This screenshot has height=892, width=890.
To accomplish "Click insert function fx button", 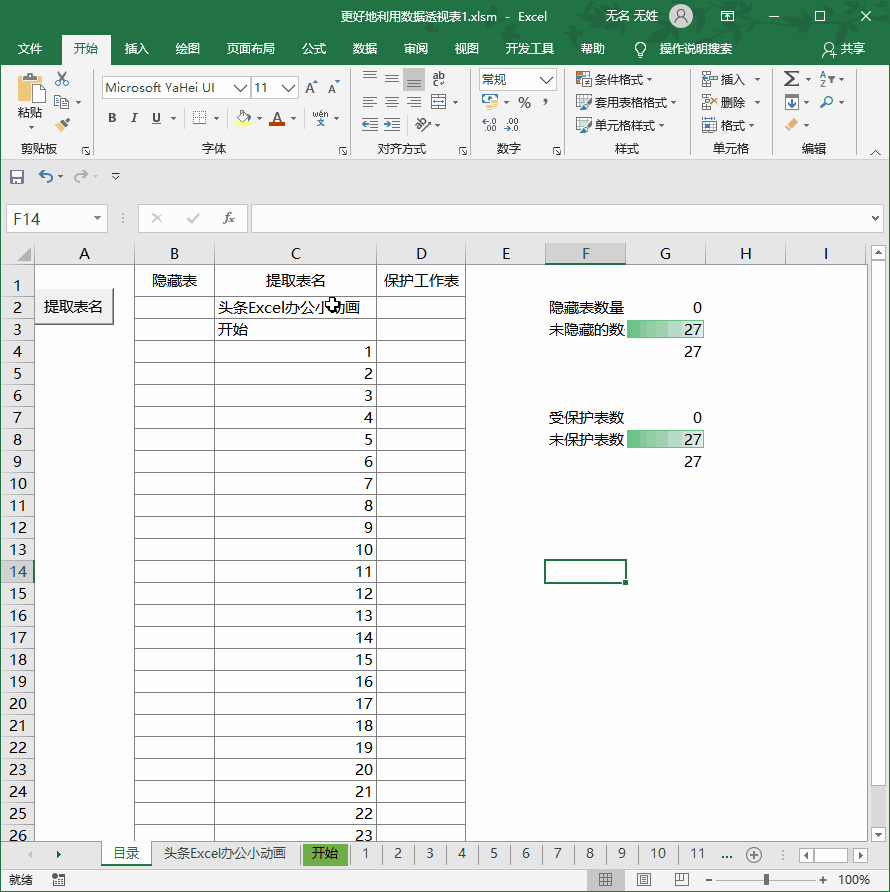I will point(229,218).
